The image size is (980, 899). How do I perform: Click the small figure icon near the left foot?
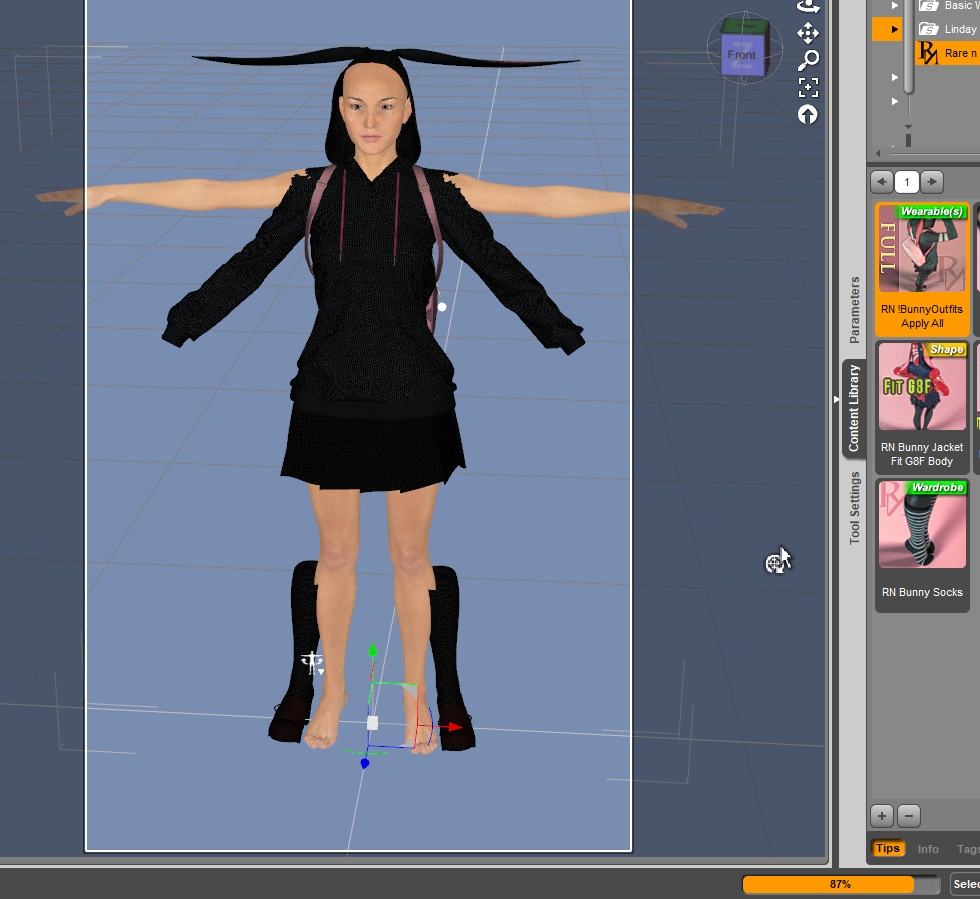[312, 662]
